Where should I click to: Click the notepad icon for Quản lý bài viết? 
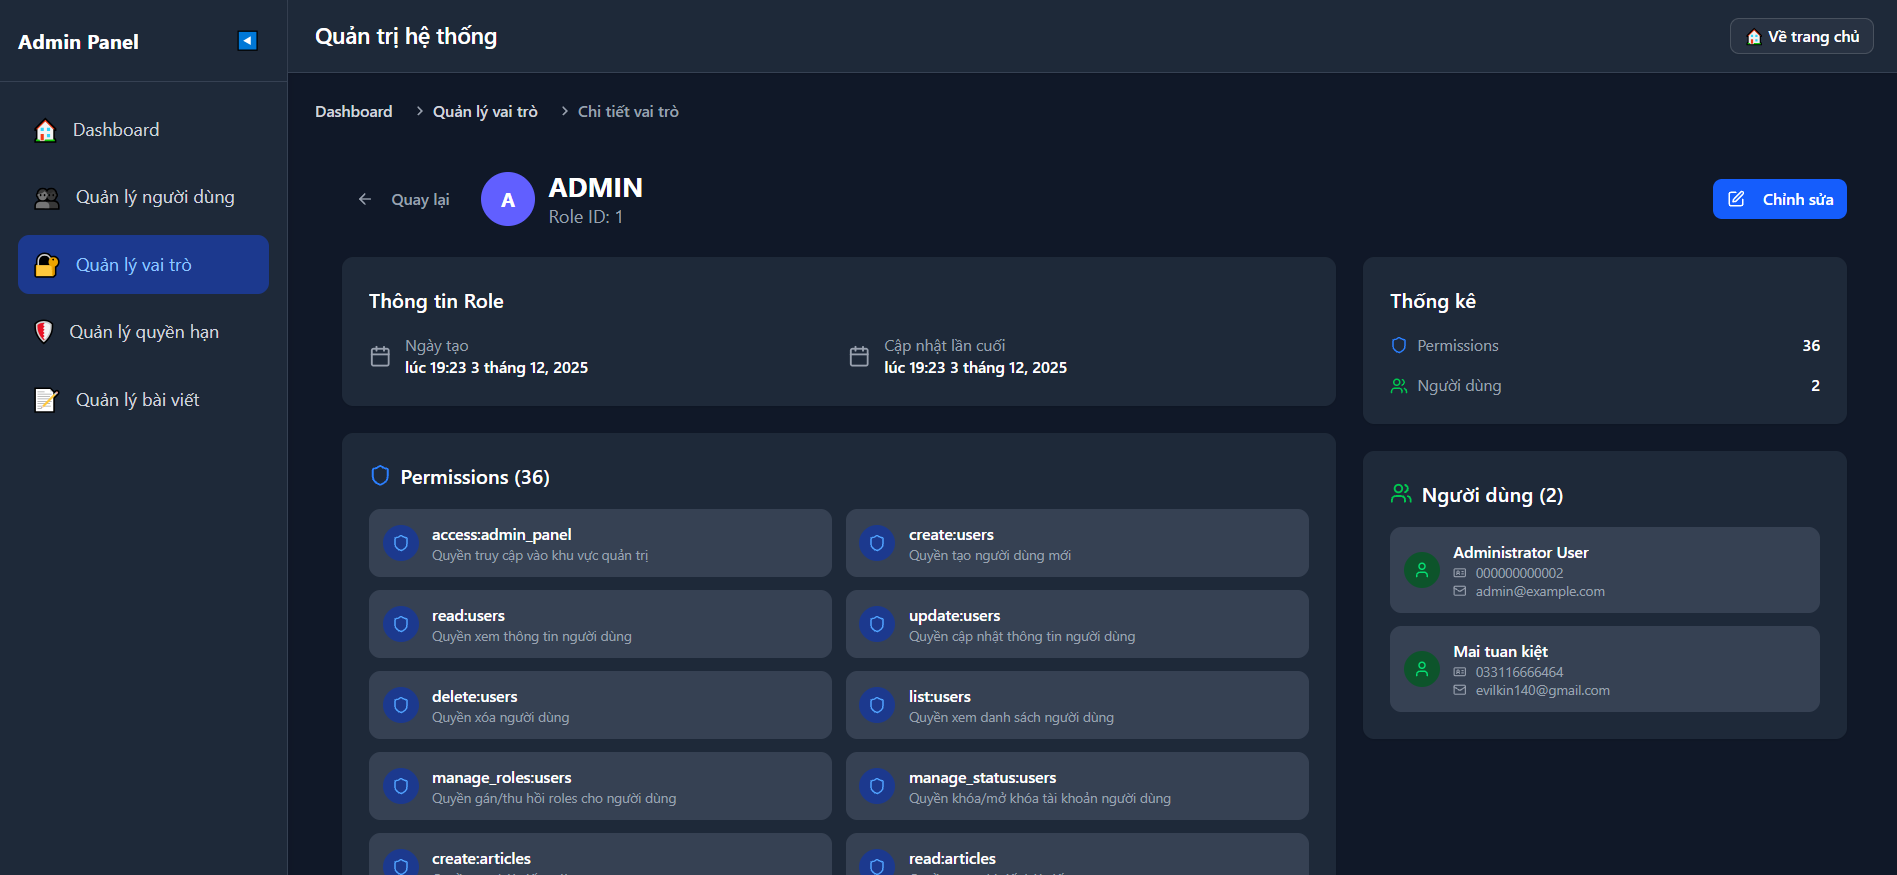[46, 400]
